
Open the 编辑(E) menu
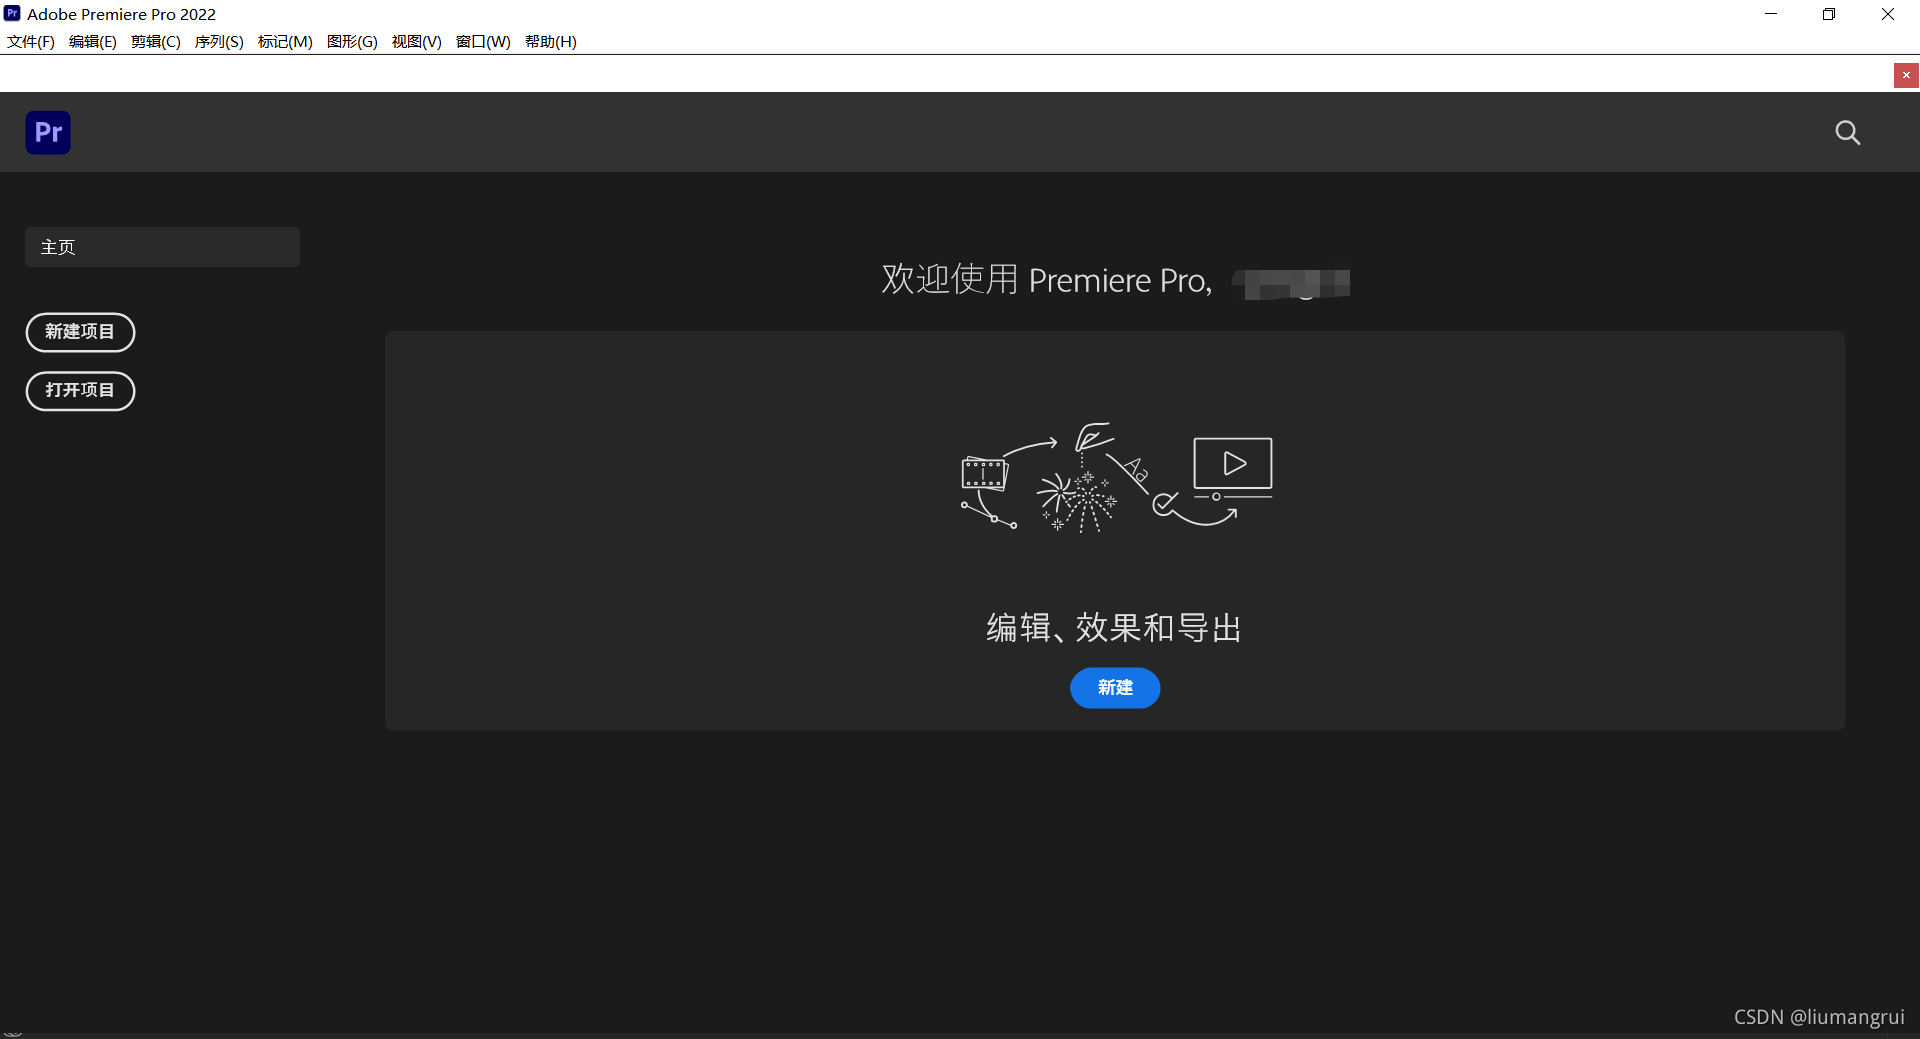coord(93,41)
